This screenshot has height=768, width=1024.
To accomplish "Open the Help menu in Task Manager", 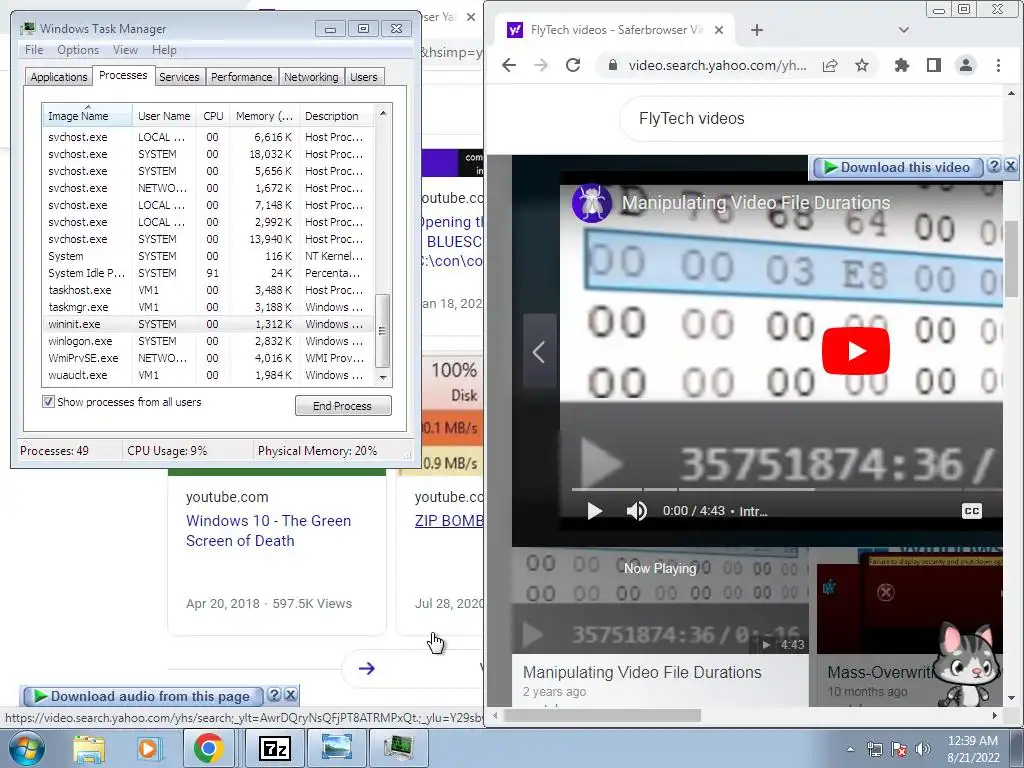I will click(164, 50).
